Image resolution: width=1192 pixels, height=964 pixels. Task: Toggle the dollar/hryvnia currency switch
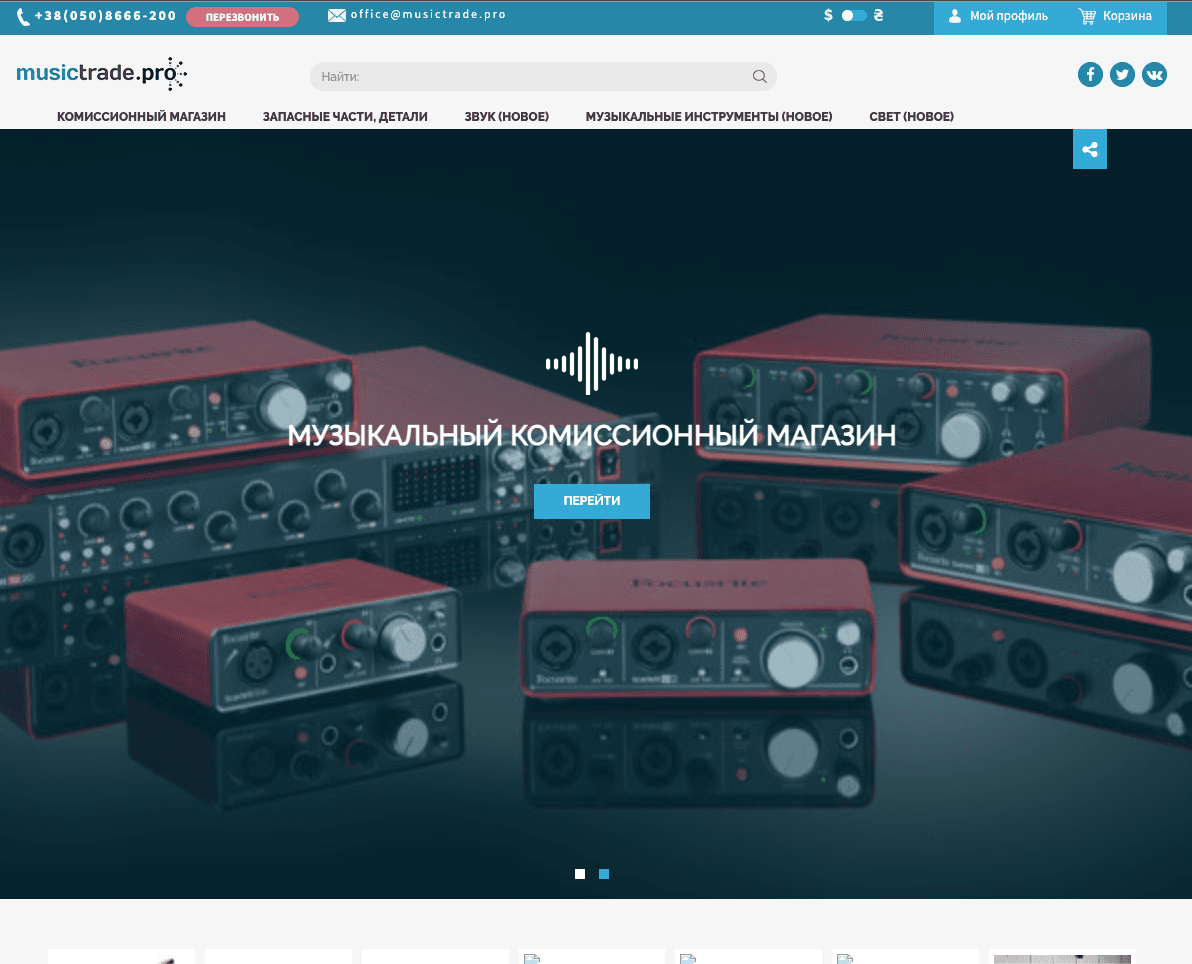pyautogui.click(x=853, y=15)
